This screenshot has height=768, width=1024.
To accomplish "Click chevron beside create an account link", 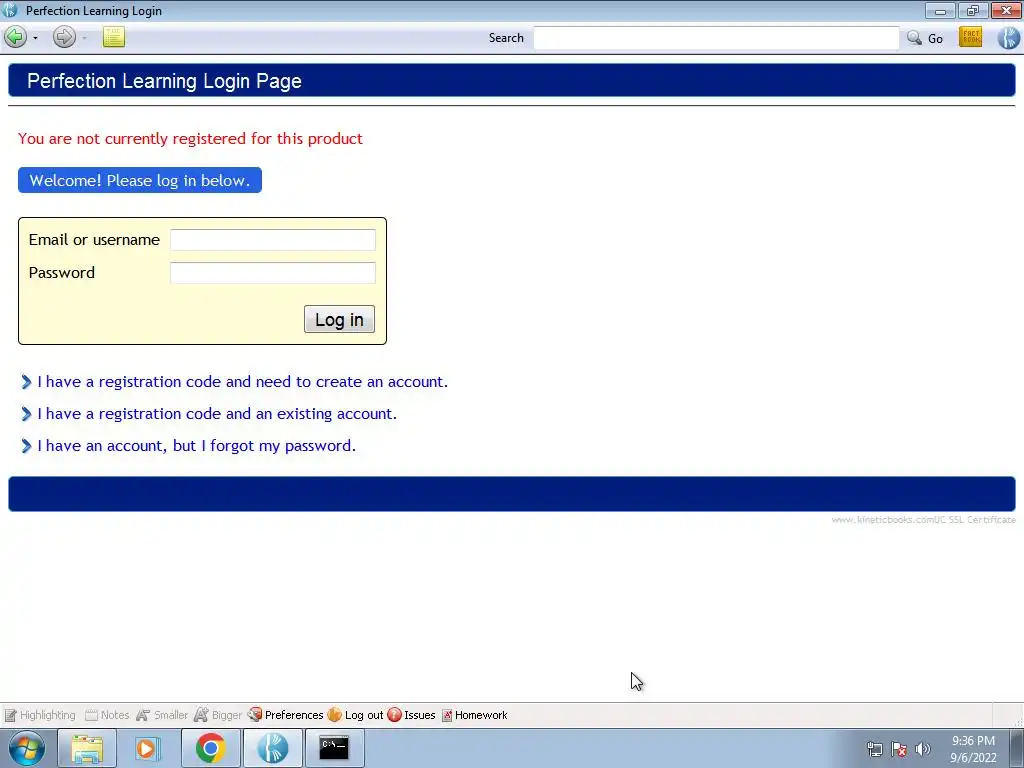I will (26, 382).
